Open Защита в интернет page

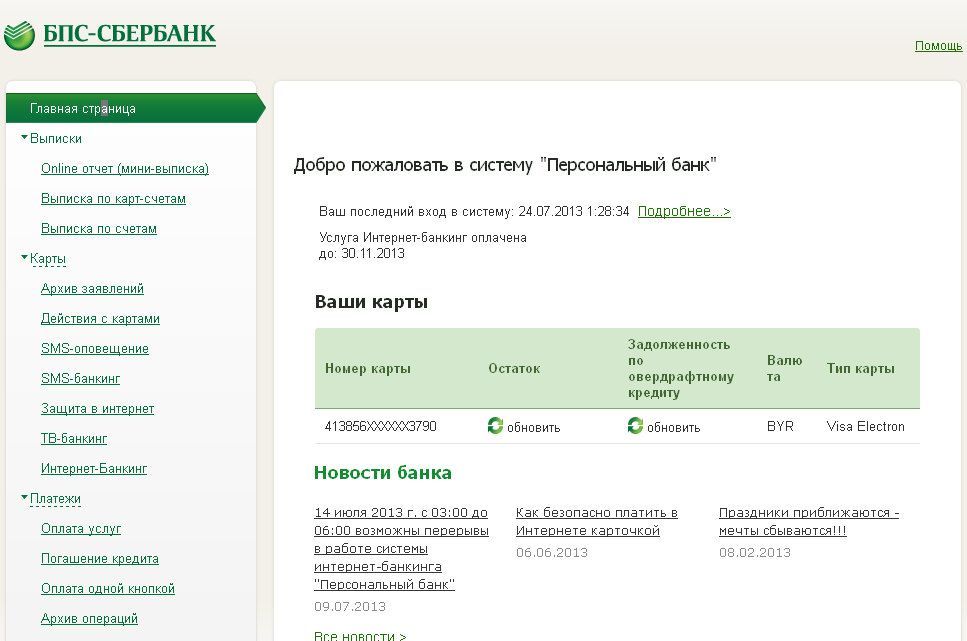[97, 409]
